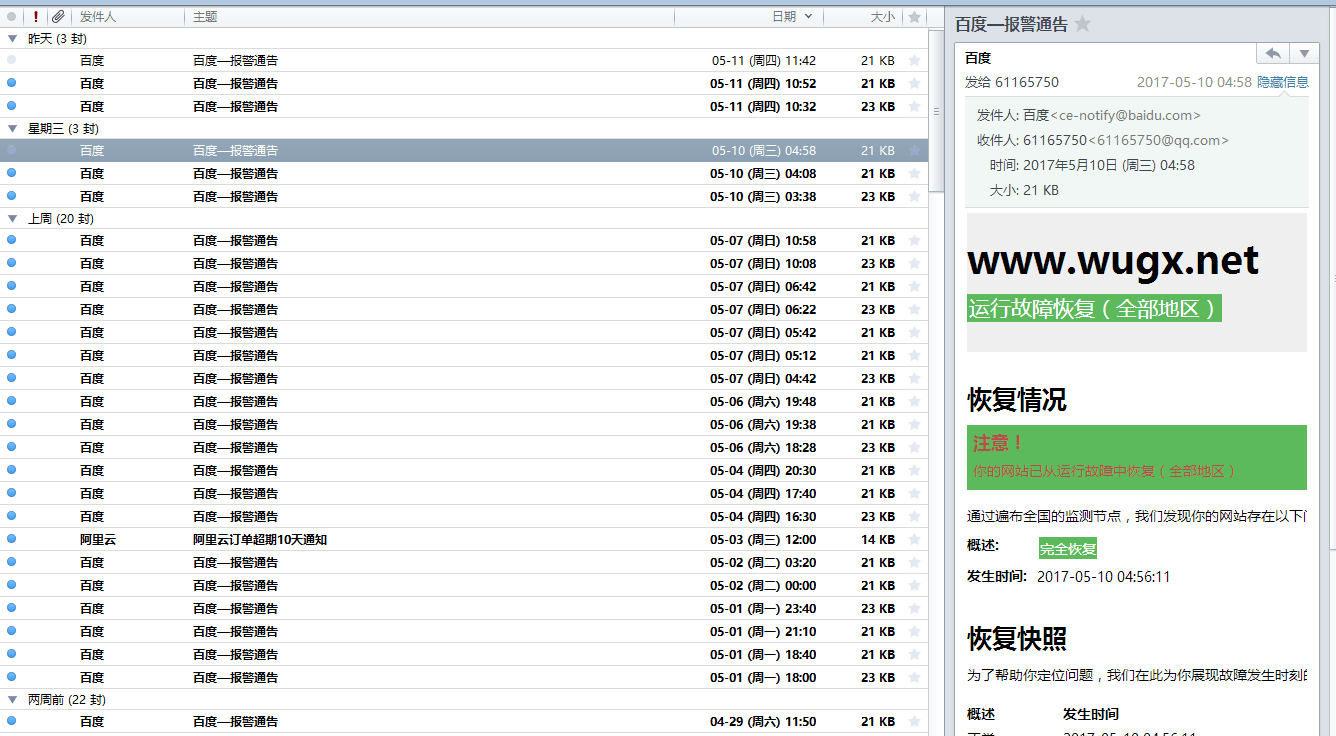Star the 05-07 10:58 email
Image resolution: width=1336 pixels, height=736 pixels.
(914, 240)
